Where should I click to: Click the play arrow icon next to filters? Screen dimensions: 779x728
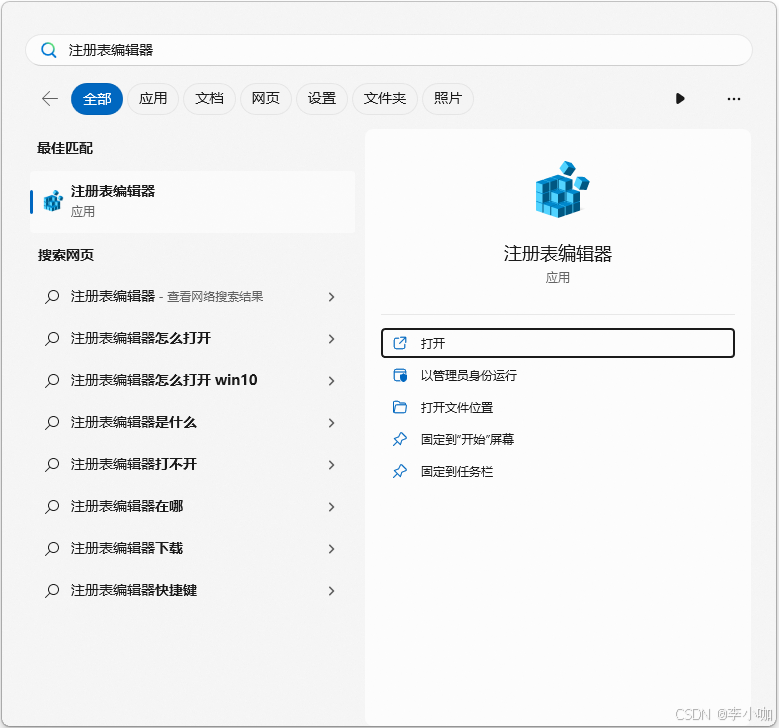tap(680, 98)
